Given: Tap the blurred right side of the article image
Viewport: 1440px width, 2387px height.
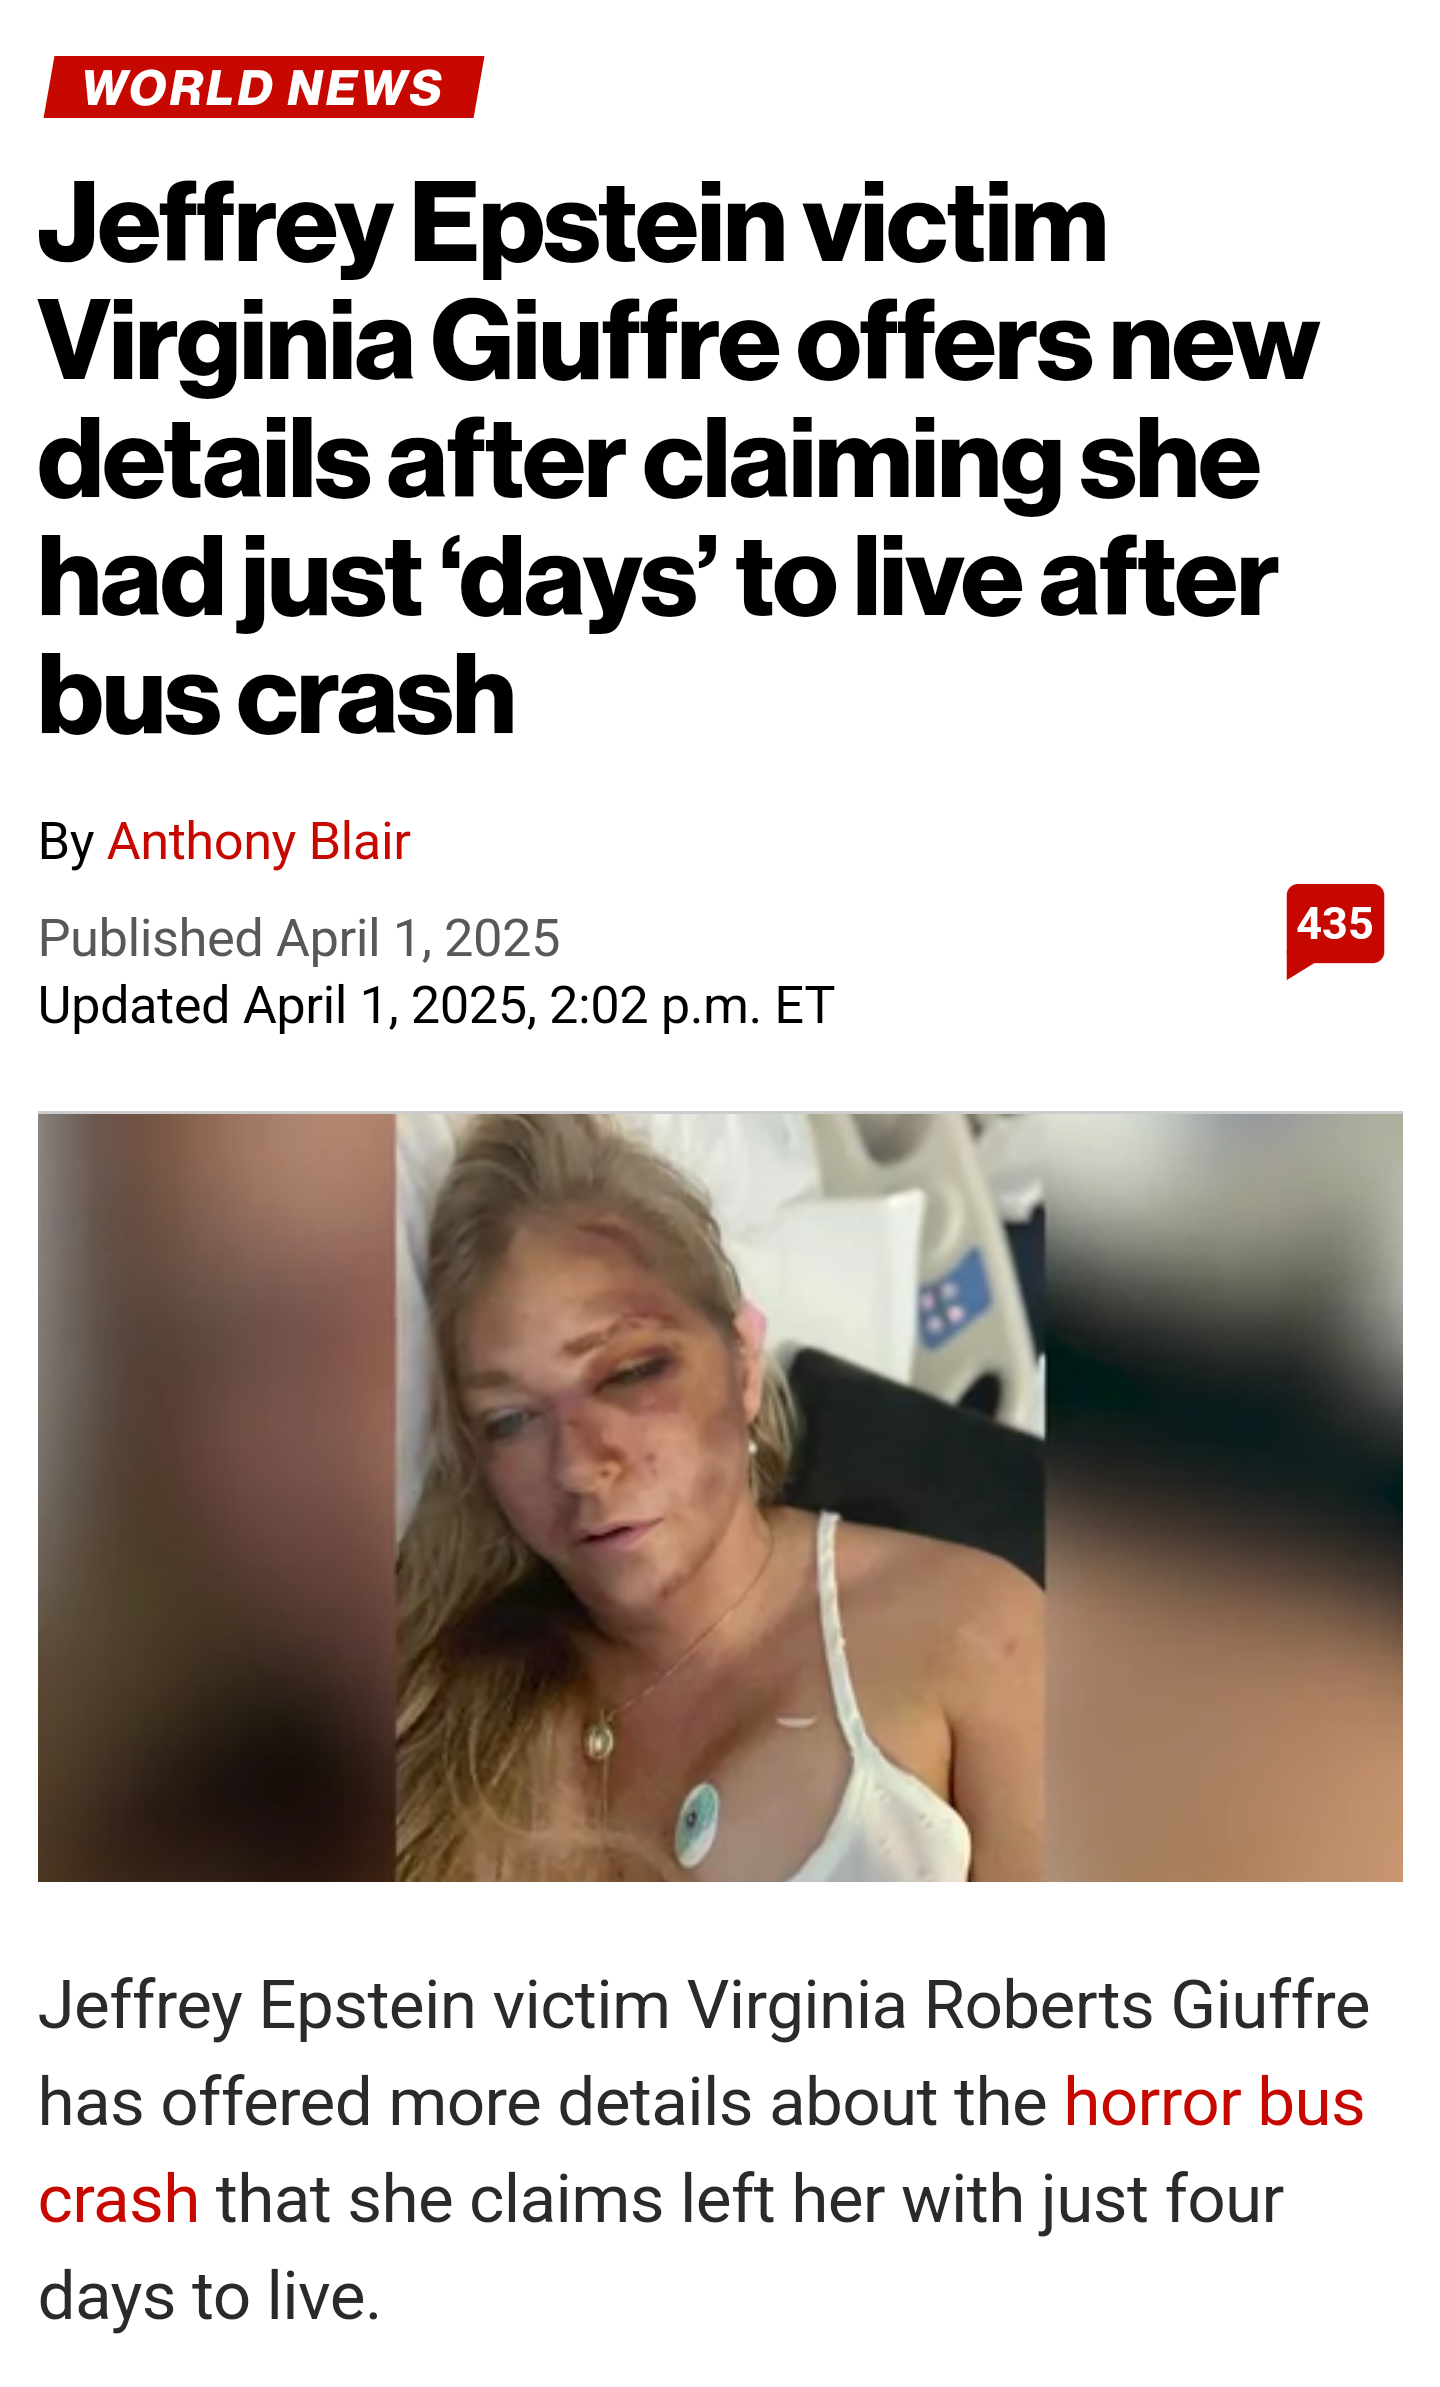Looking at the screenshot, I should pos(1224,1497).
